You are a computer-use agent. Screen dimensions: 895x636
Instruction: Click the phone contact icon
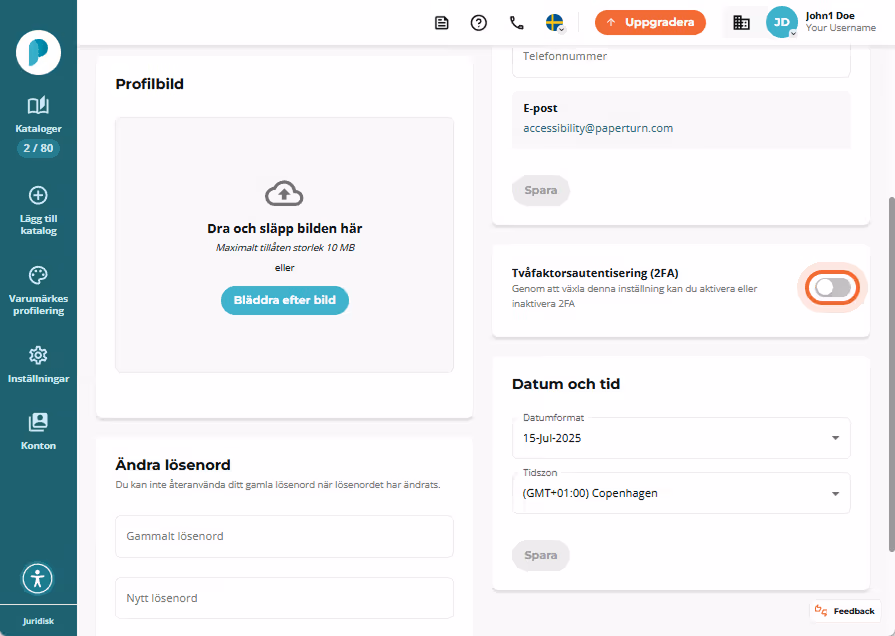517,23
